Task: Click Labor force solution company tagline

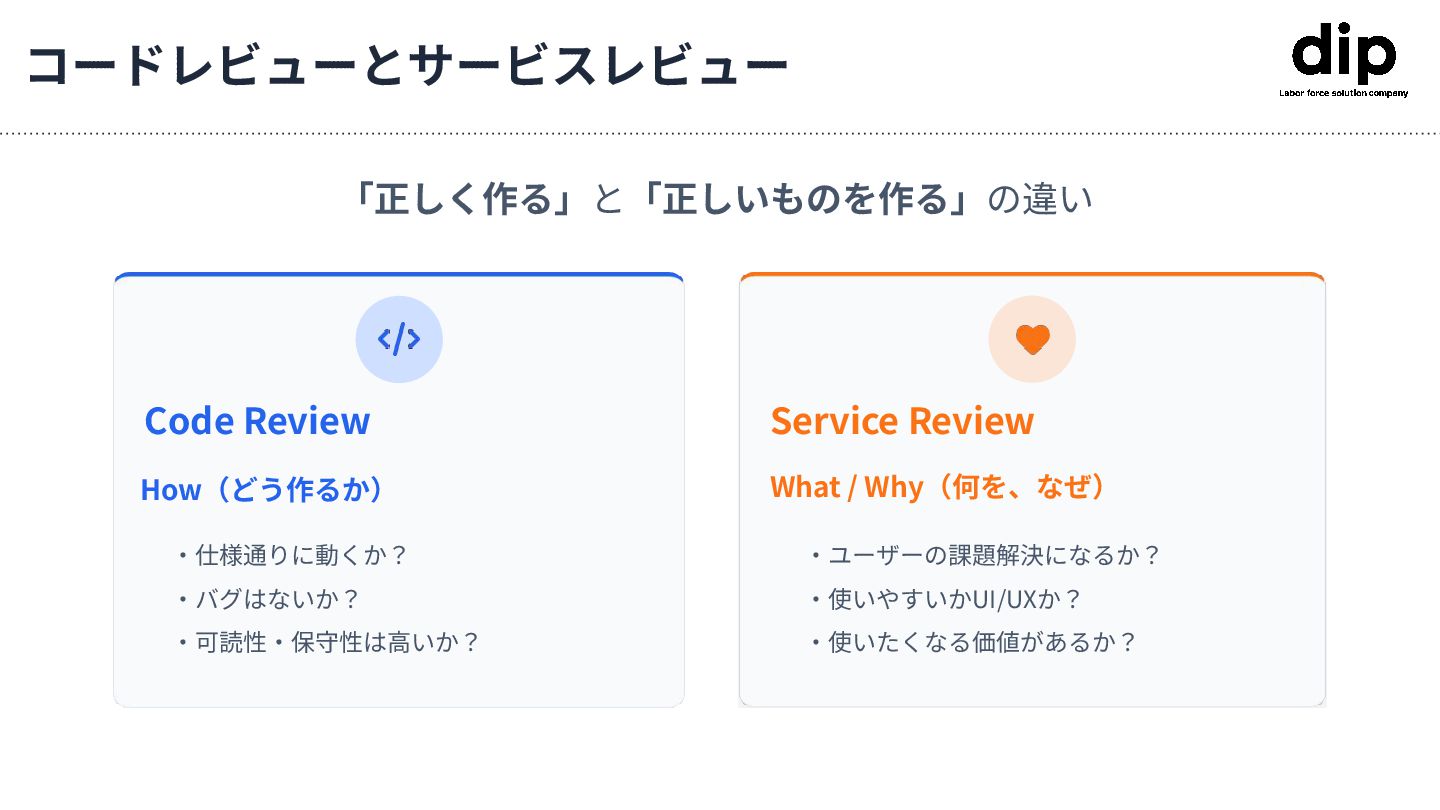Action: tap(1344, 93)
